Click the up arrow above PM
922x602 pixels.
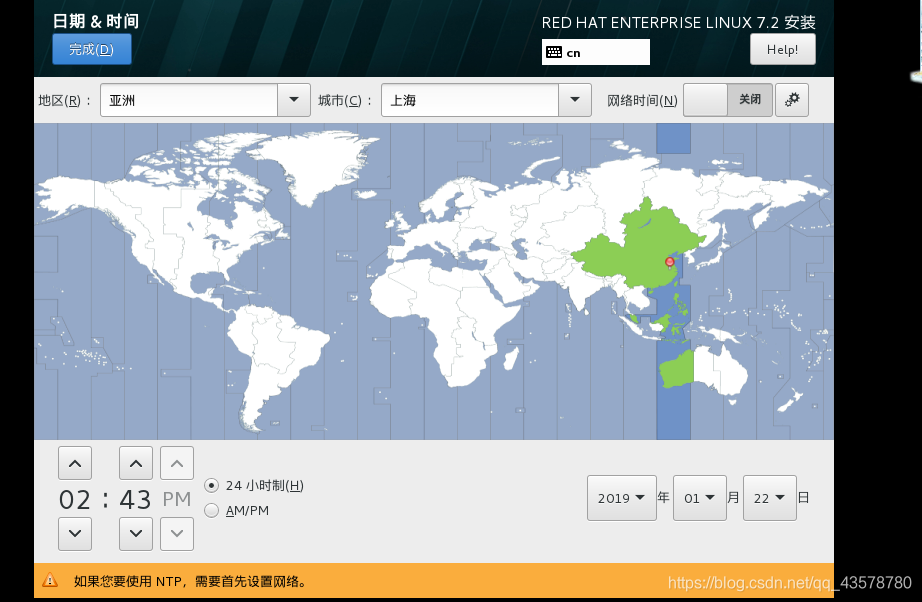click(x=177, y=463)
